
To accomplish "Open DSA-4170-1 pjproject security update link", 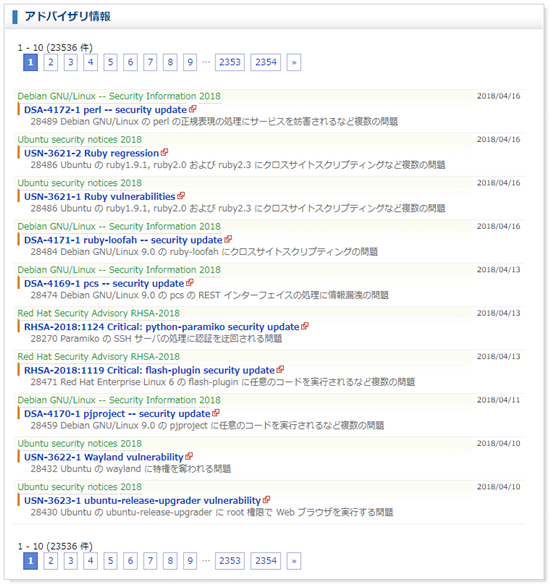I will tap(117, 414).
